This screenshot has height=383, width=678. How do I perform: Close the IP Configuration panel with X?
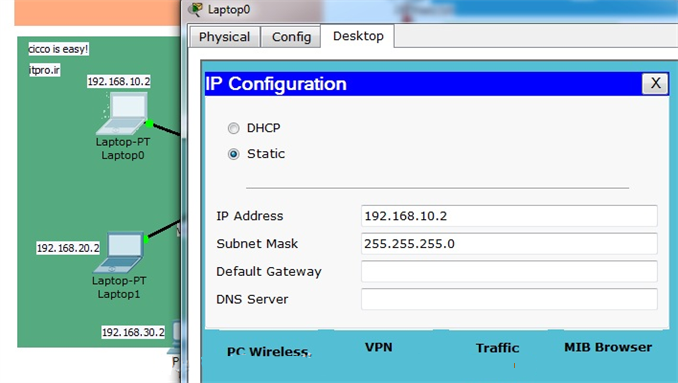(x=655, y=83)
